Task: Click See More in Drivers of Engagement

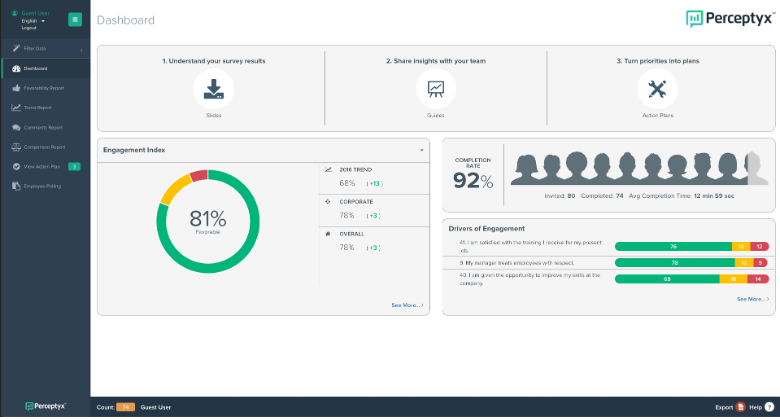Action: (x=753, y=299)
